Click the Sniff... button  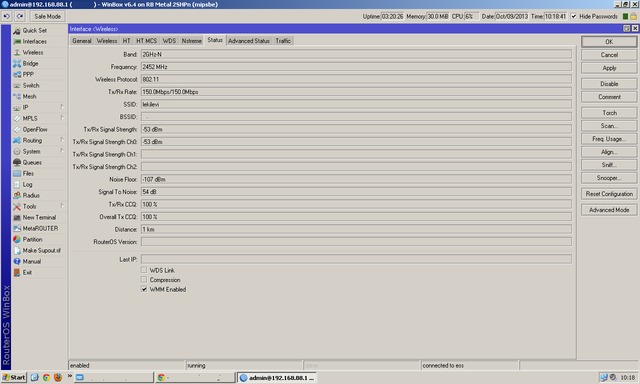click(609, 165)
